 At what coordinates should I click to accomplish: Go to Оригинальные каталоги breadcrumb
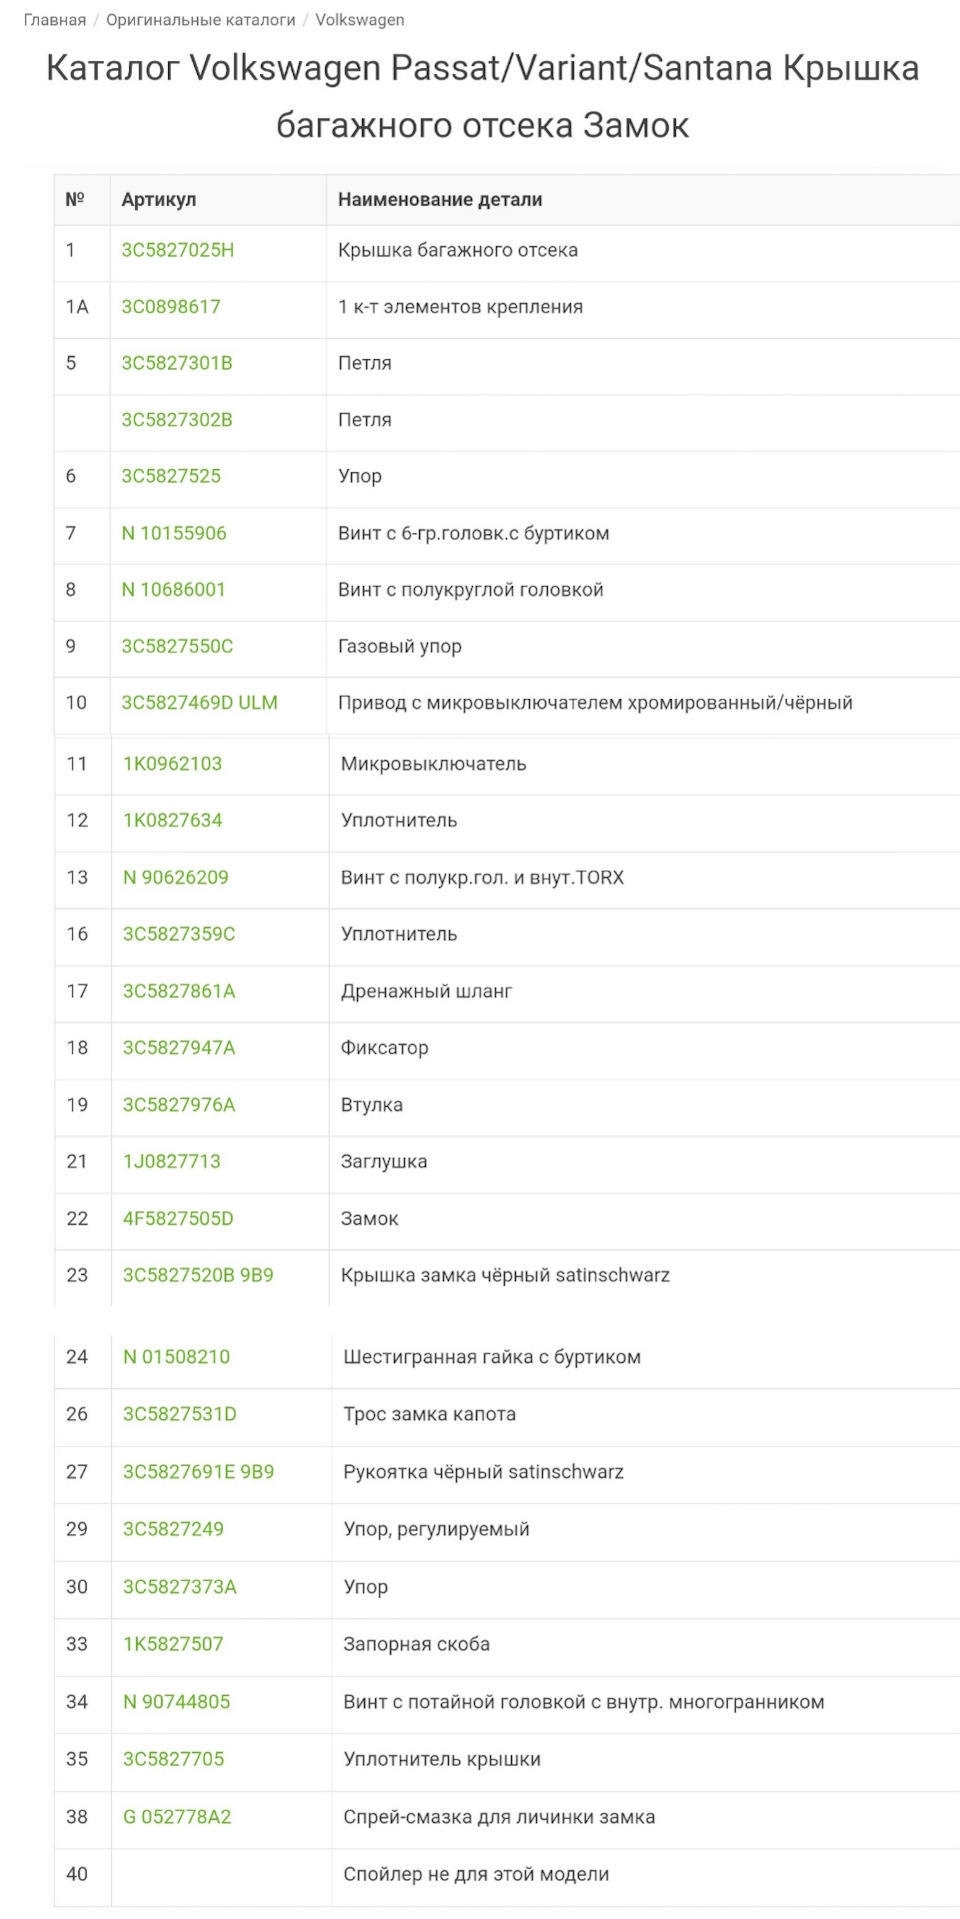[201, 20]
